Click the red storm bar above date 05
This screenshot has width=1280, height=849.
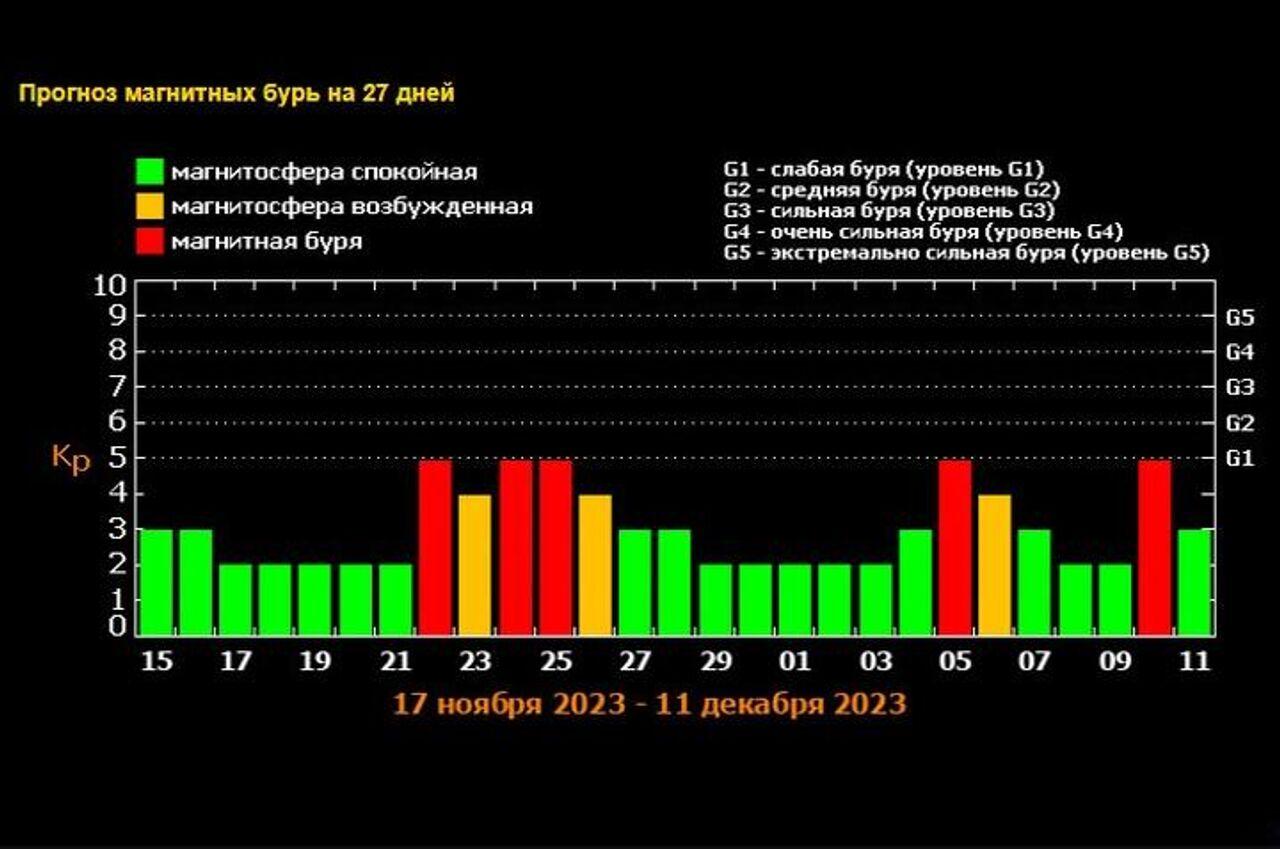pyautogui.click(x=956, y=547)
